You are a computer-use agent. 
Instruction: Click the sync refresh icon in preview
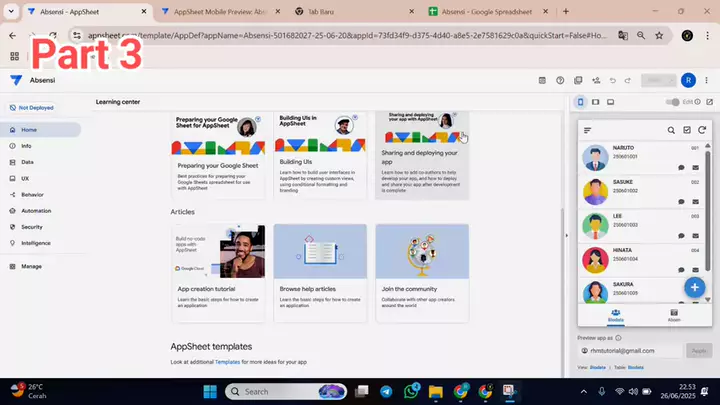click(702, 130)
